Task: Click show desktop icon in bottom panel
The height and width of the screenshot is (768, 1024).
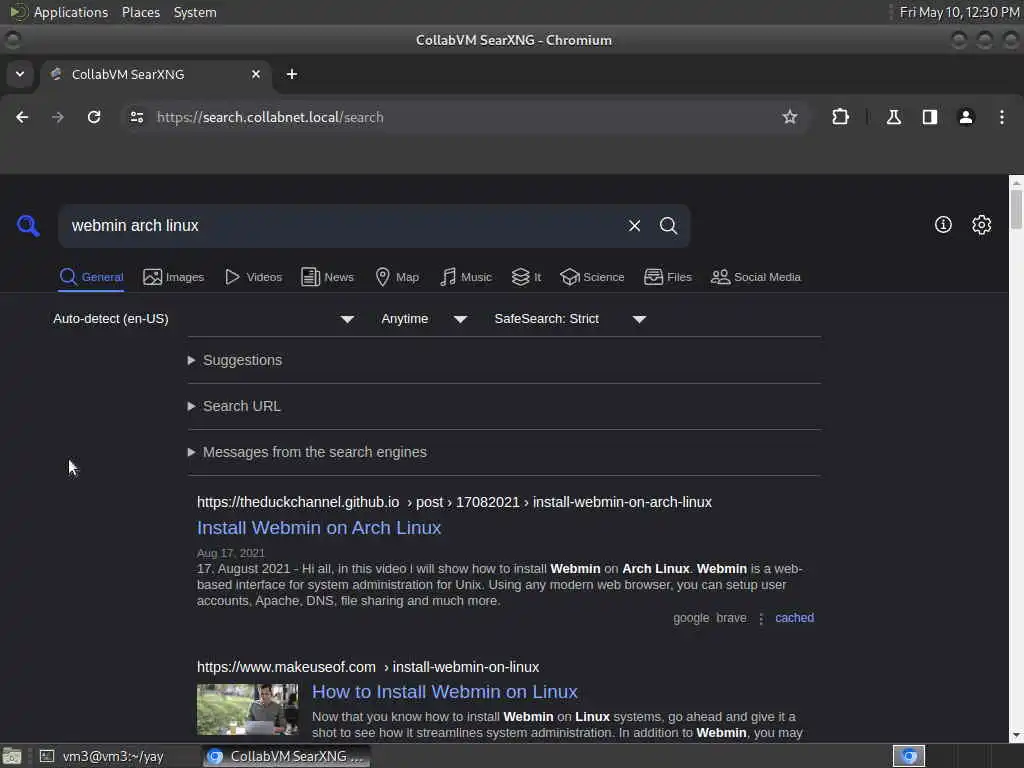Action: (x=12, y=756)
